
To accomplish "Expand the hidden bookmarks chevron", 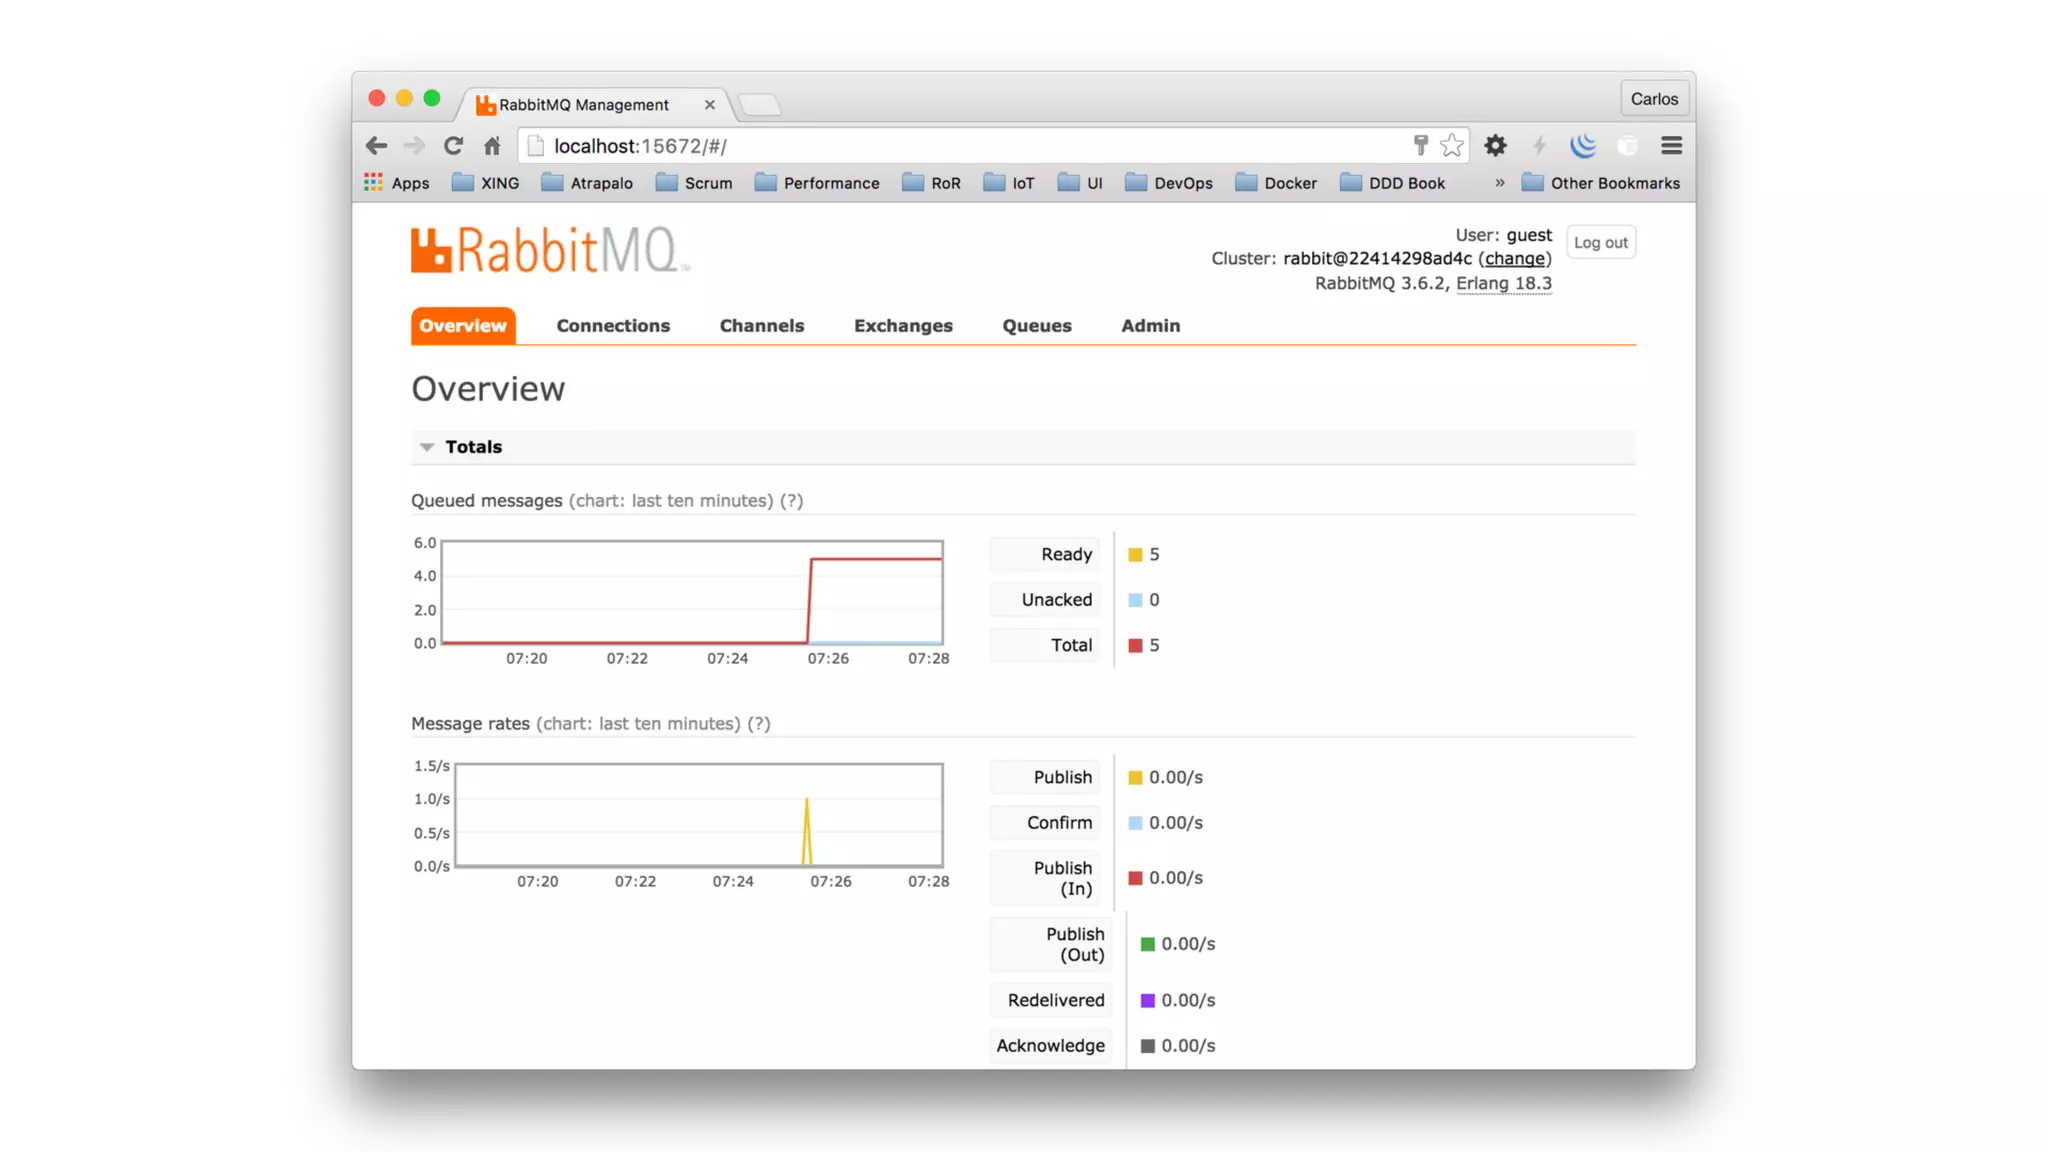I will (x=1499, y=183).
